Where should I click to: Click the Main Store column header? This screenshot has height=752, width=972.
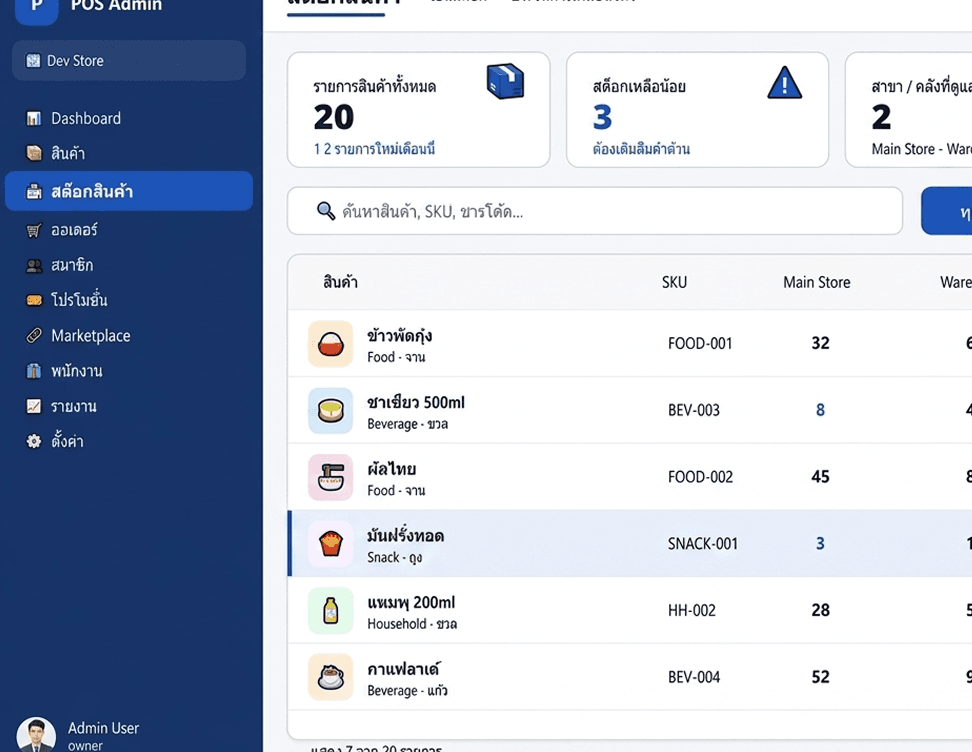point(816,282)
